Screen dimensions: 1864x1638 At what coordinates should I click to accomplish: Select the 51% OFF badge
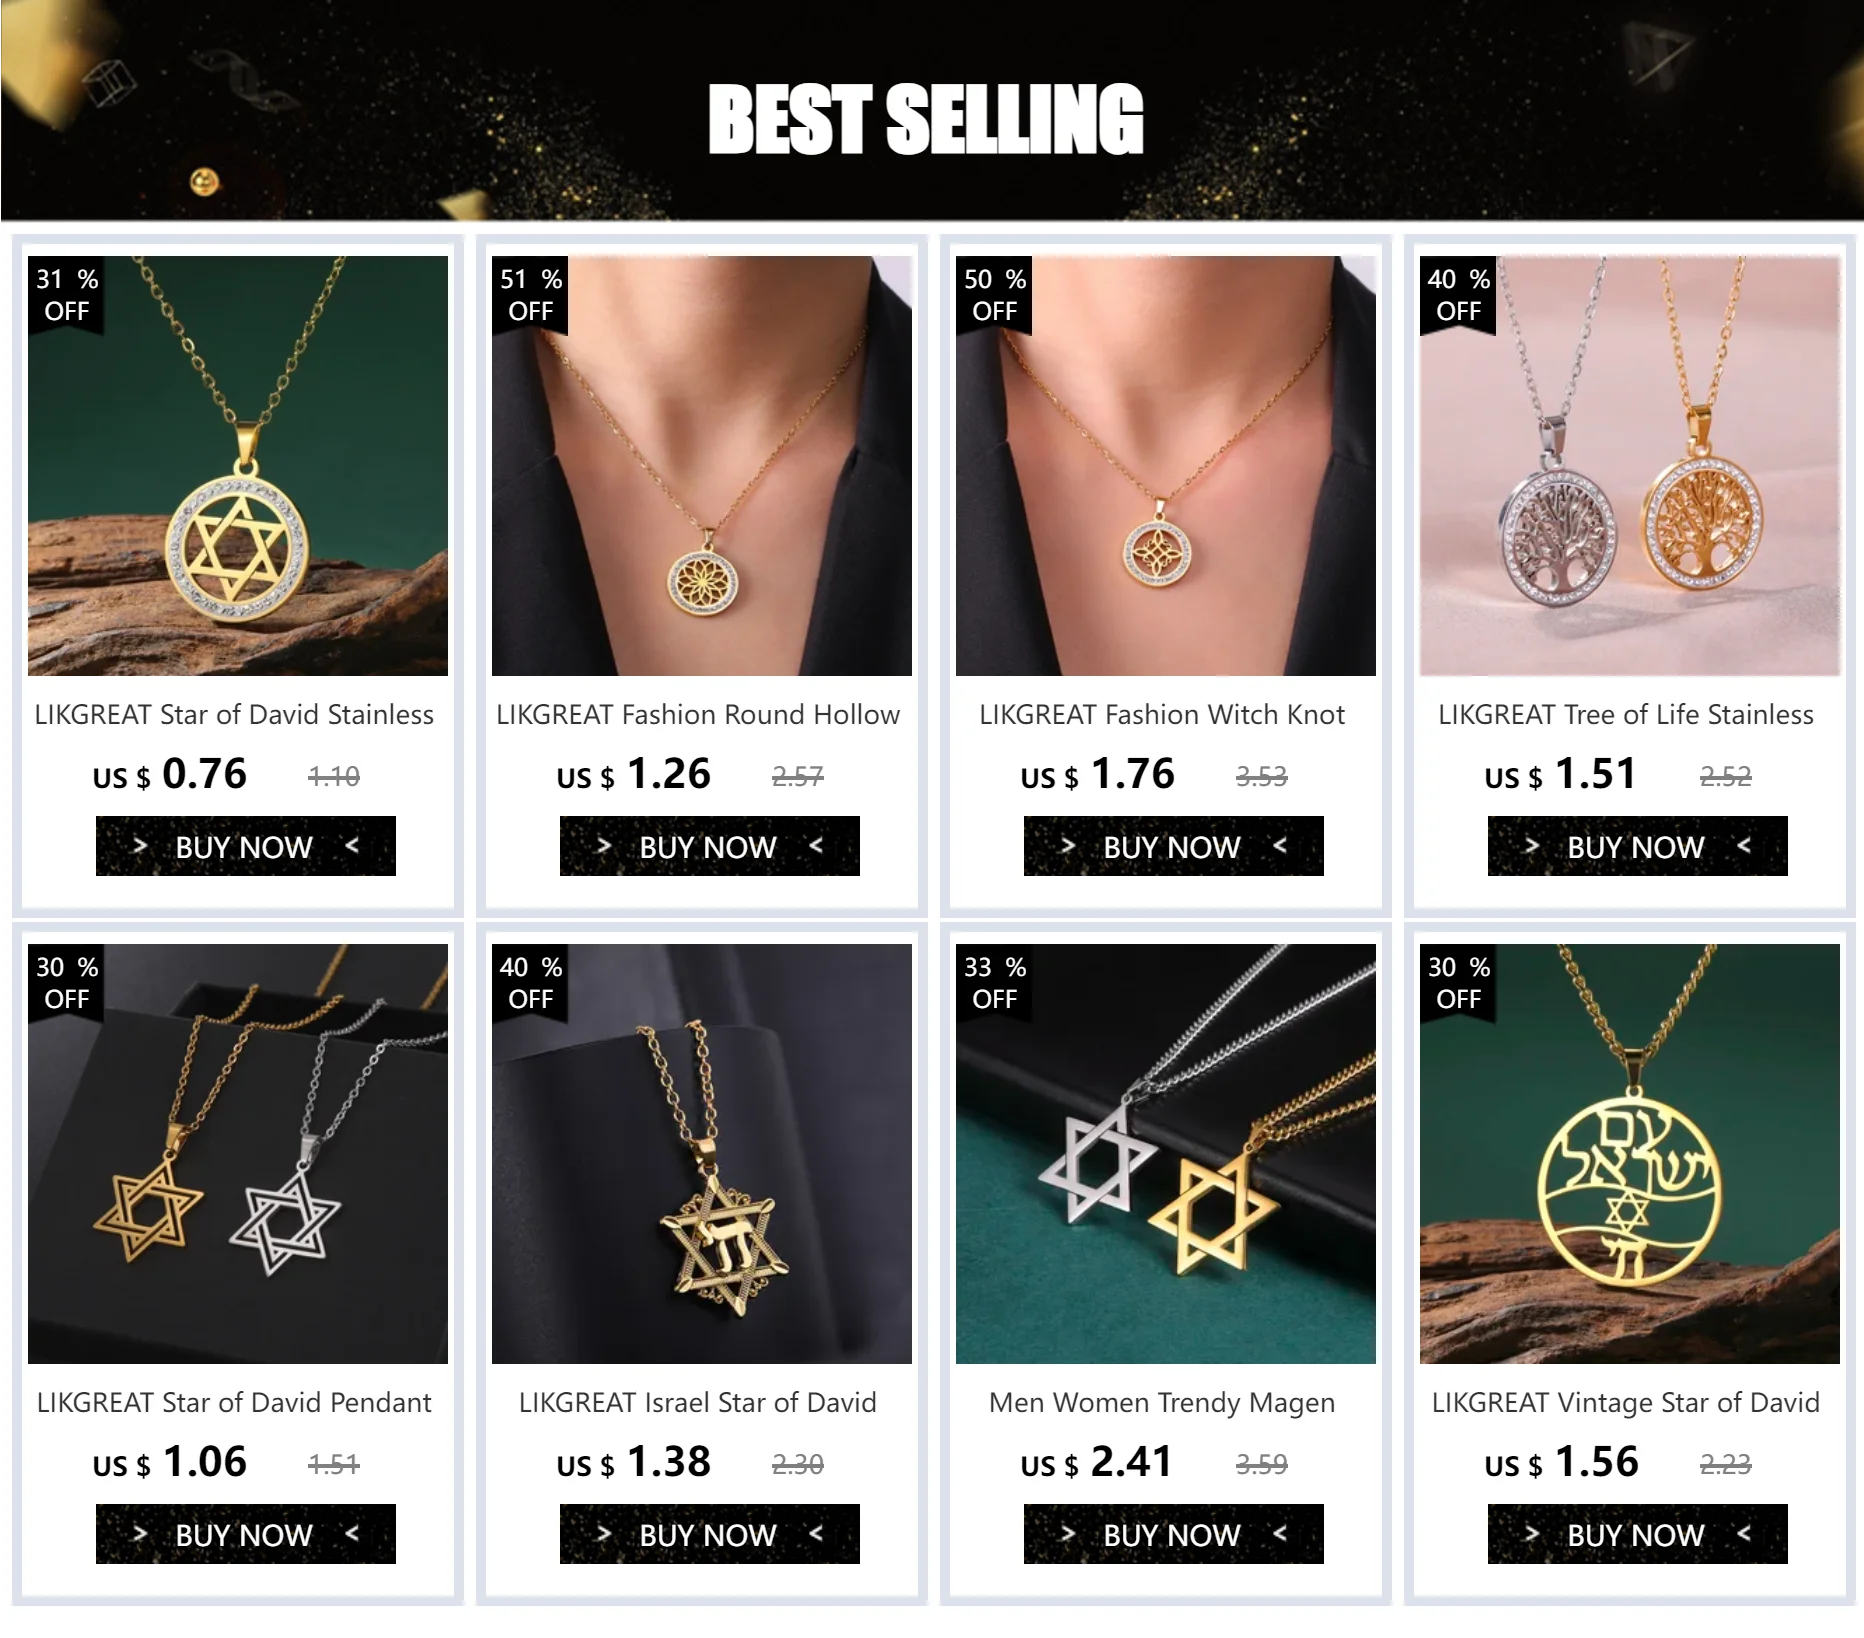coord(531,295)
